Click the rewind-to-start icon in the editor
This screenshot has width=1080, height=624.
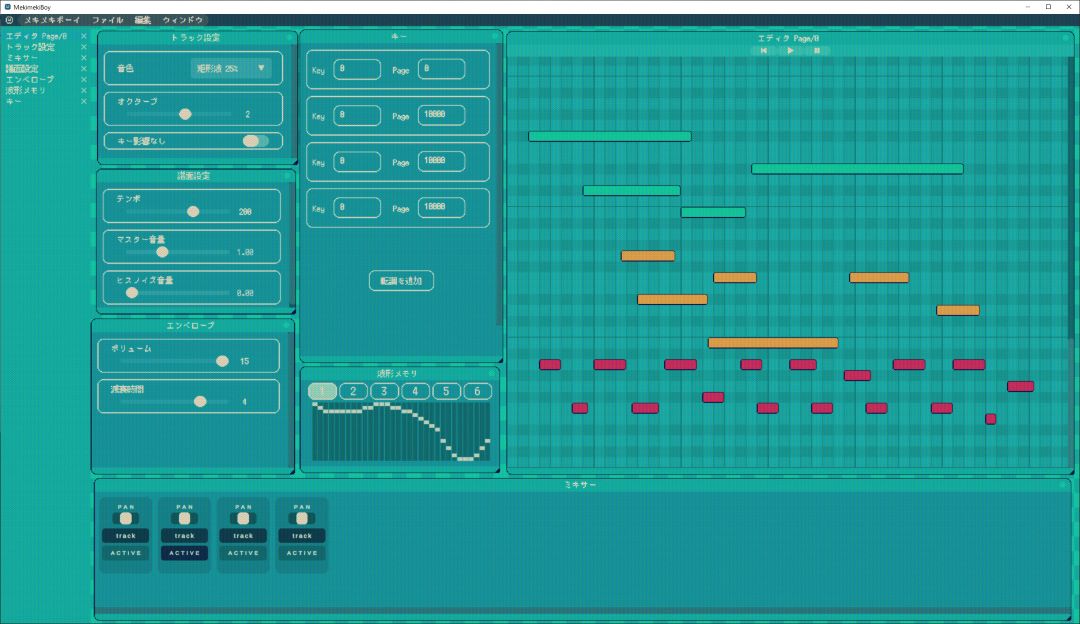[x=764, y=50]
